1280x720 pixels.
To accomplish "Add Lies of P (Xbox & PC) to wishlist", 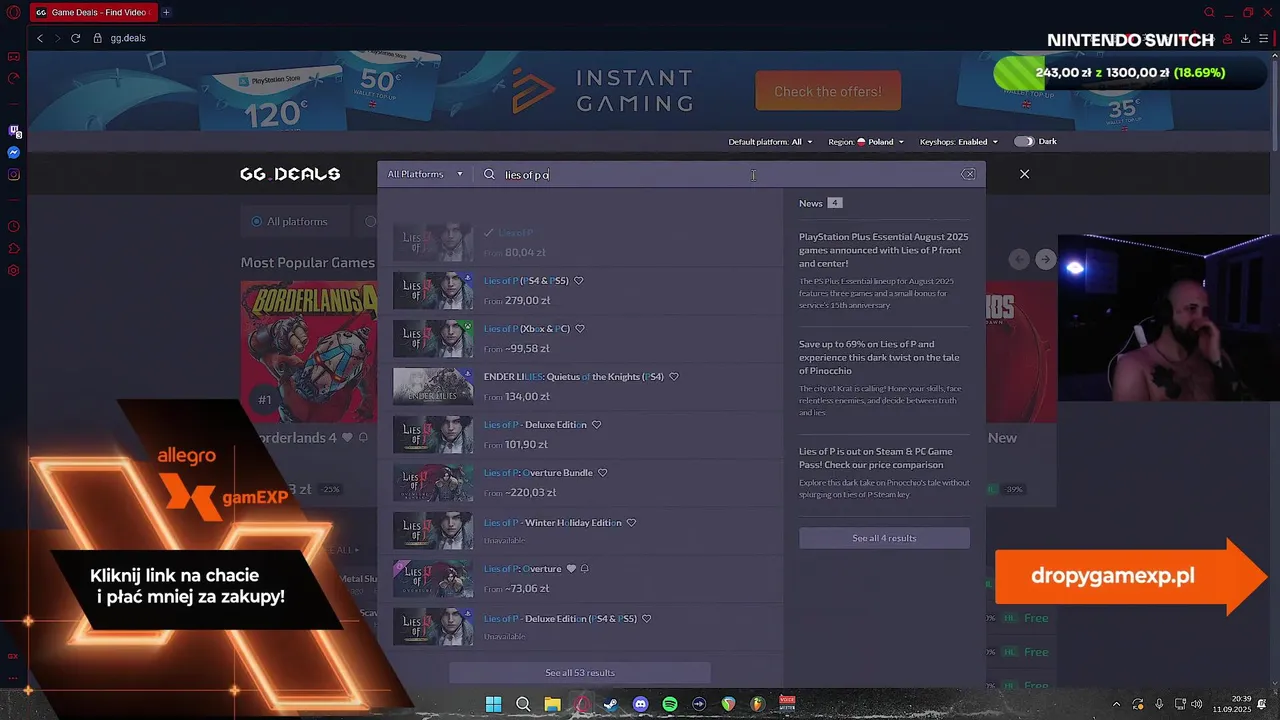I will (580, 329).
